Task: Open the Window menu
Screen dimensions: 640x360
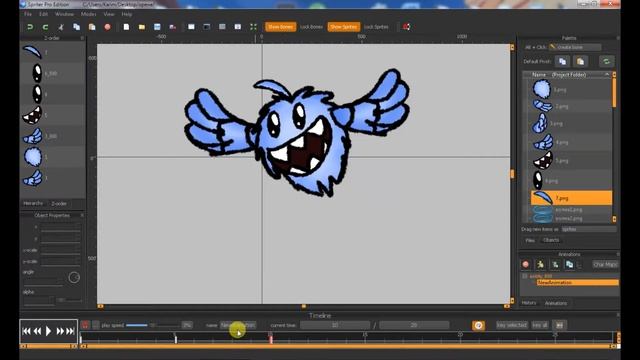Action: click(64, 14)
